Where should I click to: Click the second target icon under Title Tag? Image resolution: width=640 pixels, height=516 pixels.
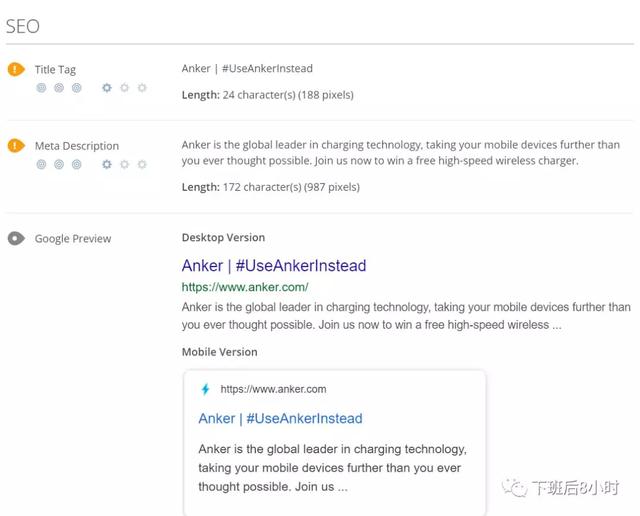click(59, 87)
